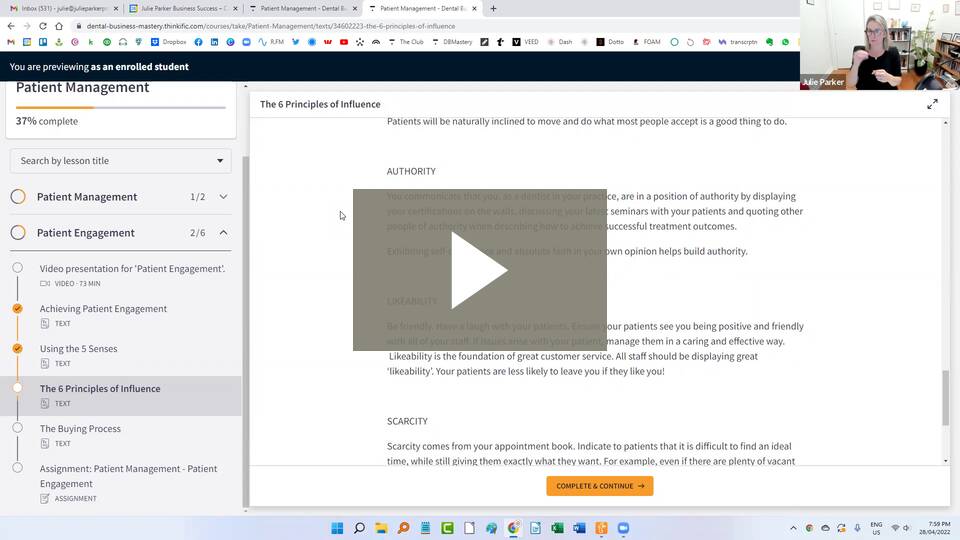Click the 37% course progress bar
The height and width of the screenshot is (540, 960).
tap(121, 108)
